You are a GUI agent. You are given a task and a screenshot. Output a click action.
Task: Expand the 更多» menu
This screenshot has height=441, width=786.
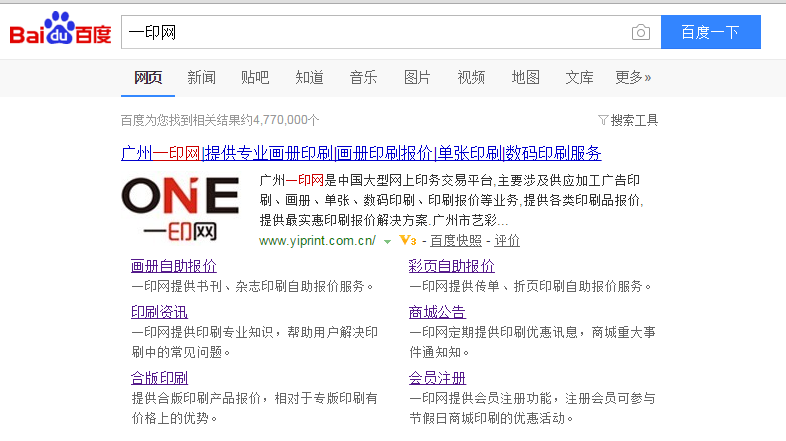(633, 78)
